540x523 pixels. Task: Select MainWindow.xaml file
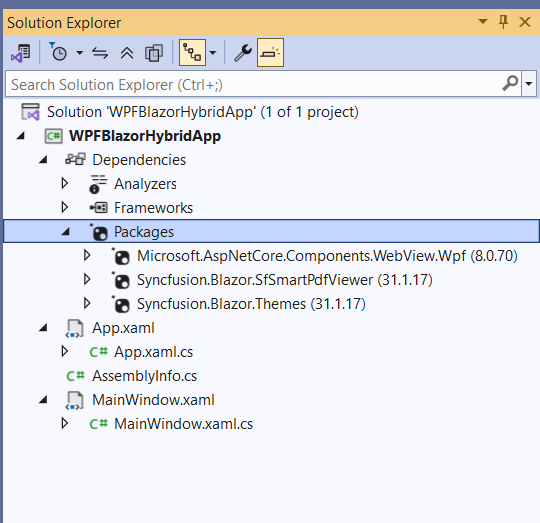tap(153, 400)
